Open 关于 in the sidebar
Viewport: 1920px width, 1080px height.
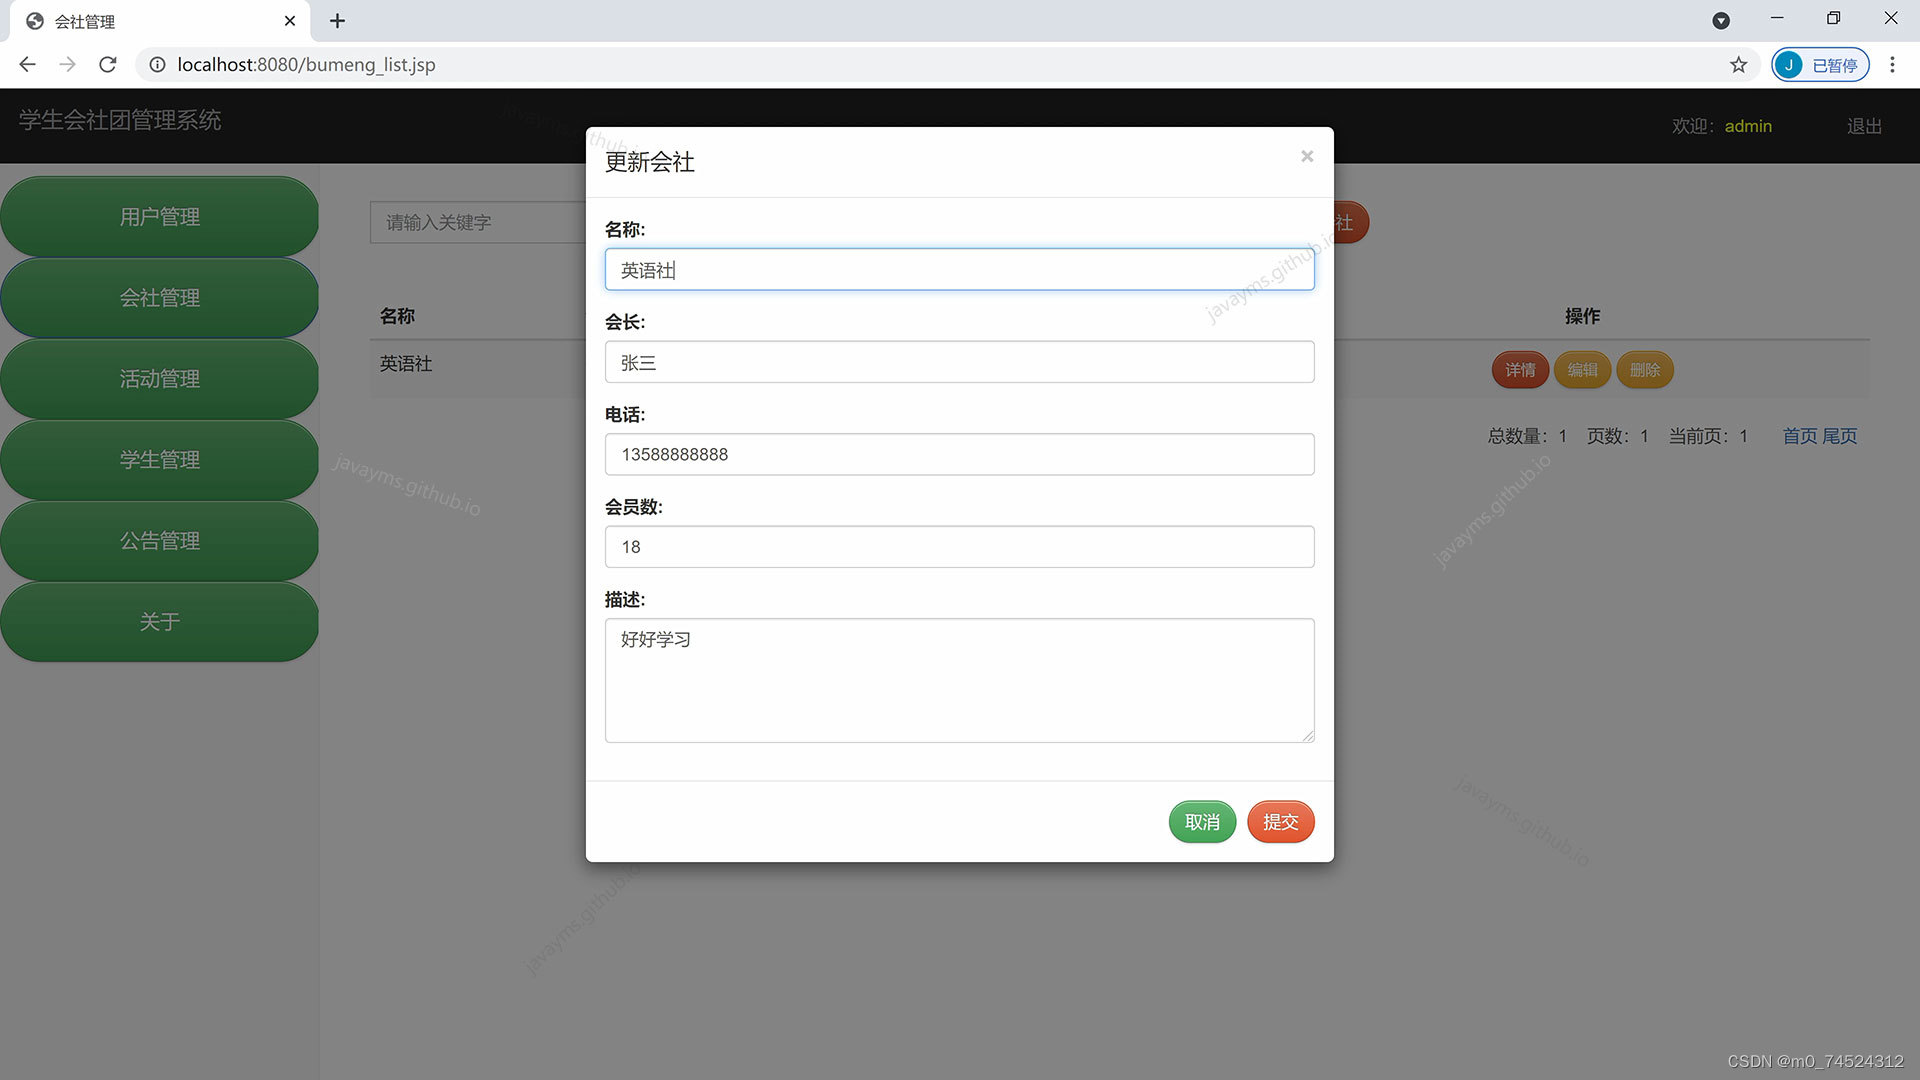point(160,622)
